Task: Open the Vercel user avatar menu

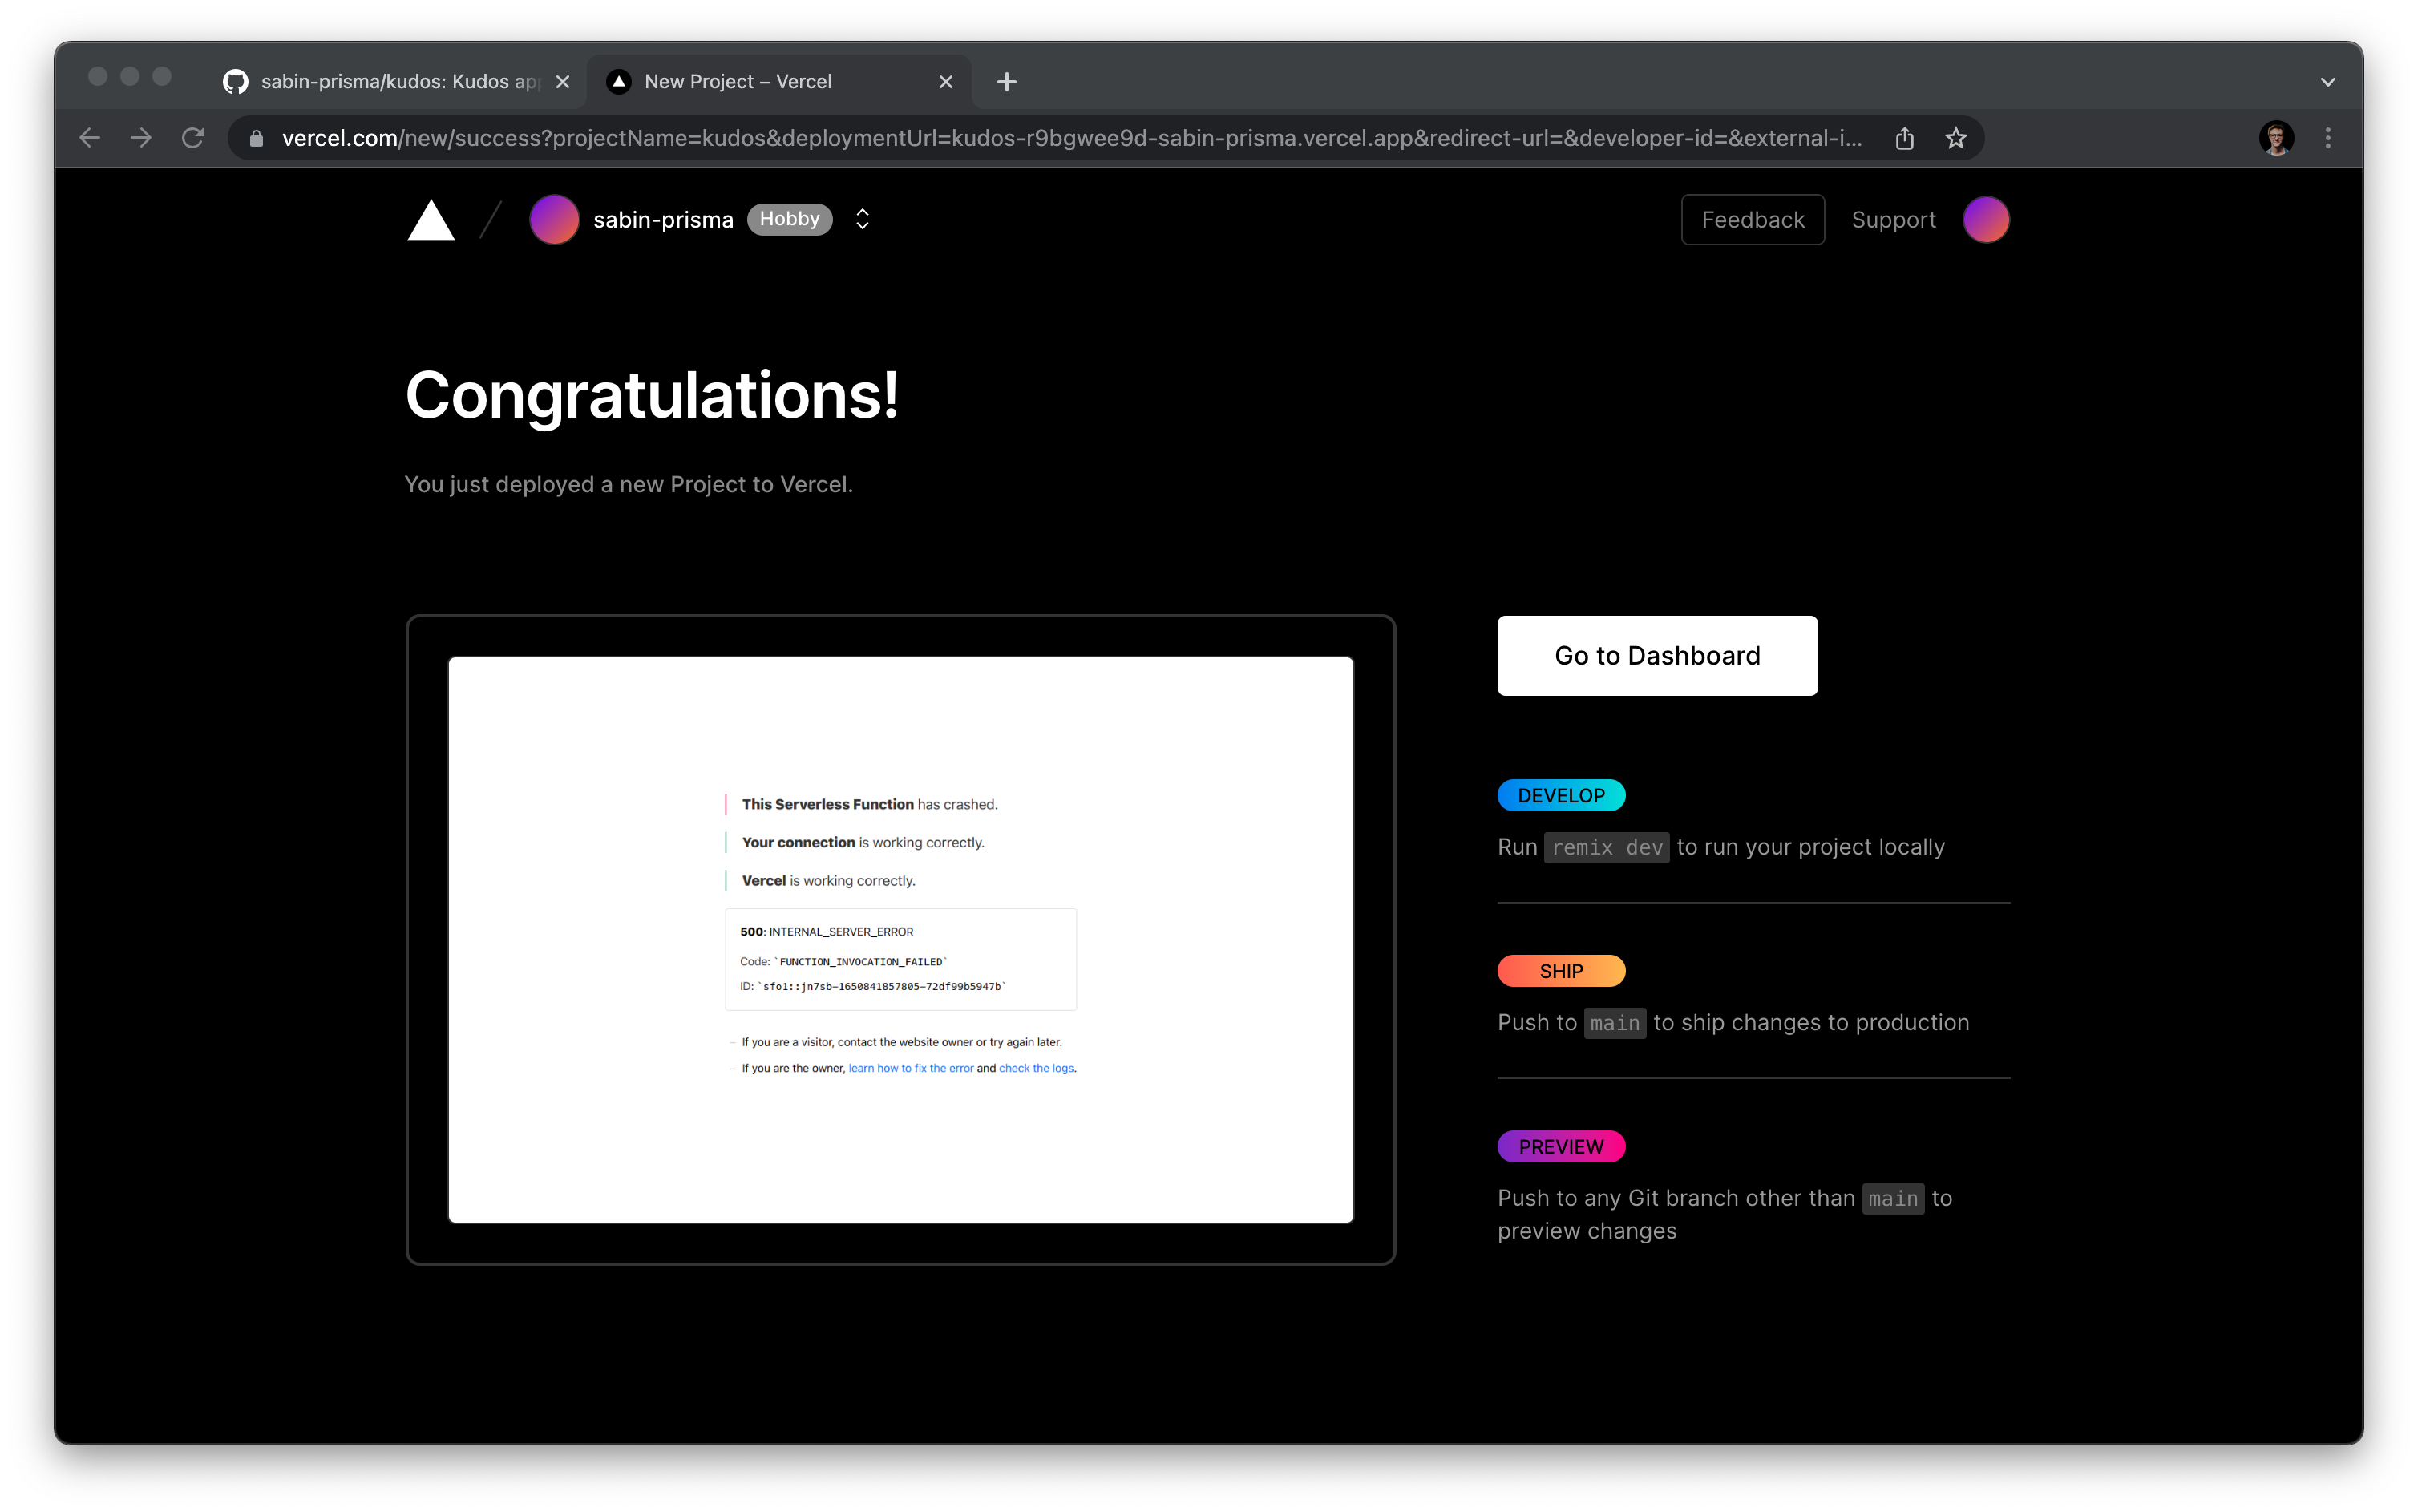Action: coord(1985,220)
